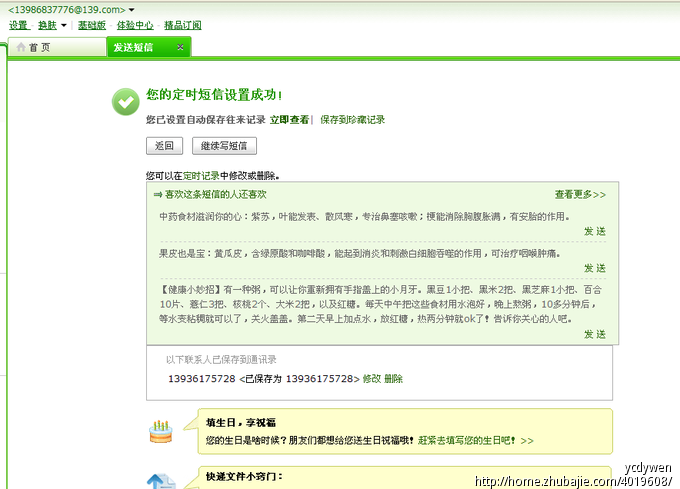
Task: Click 保存到珍藏记录 link
Action: pos(353,120)
